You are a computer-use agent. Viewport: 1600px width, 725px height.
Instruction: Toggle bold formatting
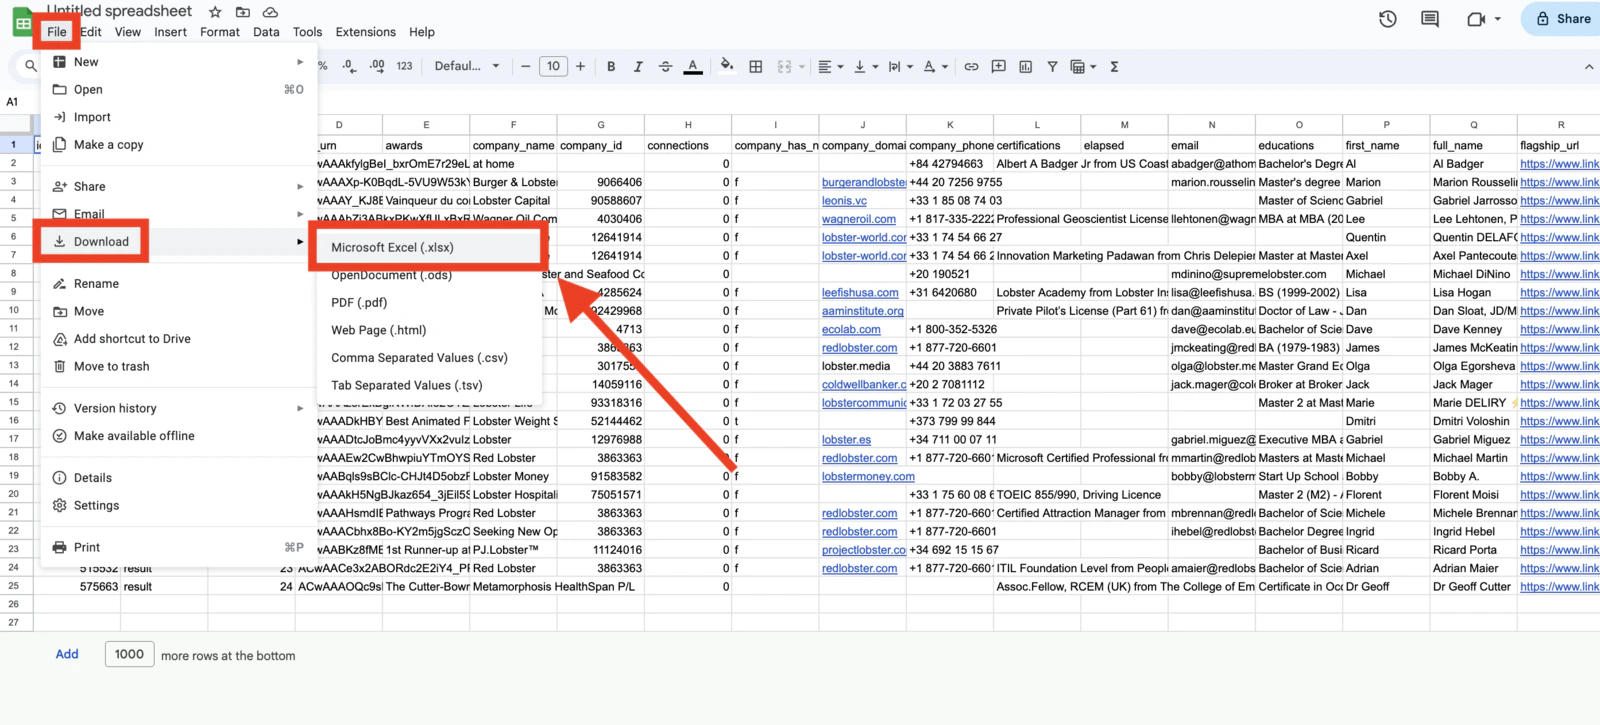click(x=611, y=66)
